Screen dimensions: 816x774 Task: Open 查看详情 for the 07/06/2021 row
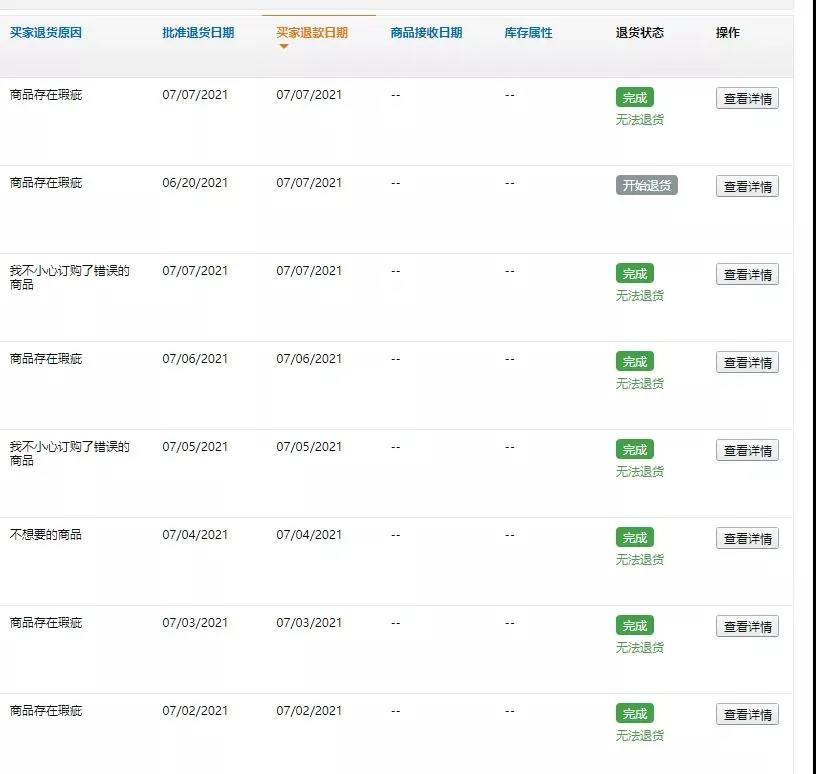747,361
